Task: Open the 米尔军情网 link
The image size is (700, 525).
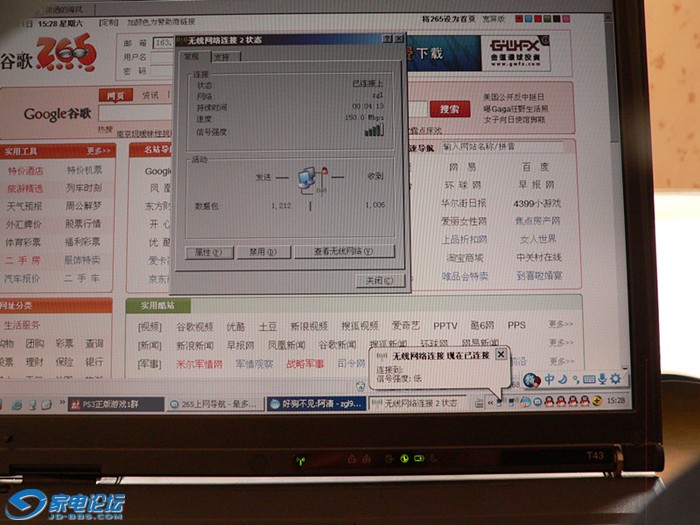Action: coord(199,364)
